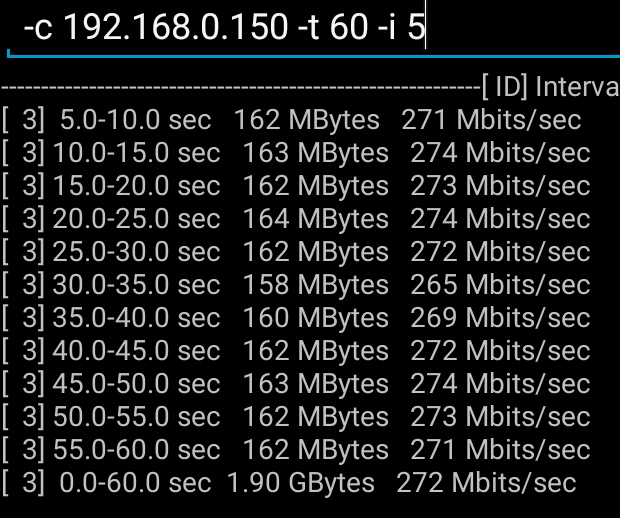Select the 40.0-45.0 sec result row

[296, 351]
